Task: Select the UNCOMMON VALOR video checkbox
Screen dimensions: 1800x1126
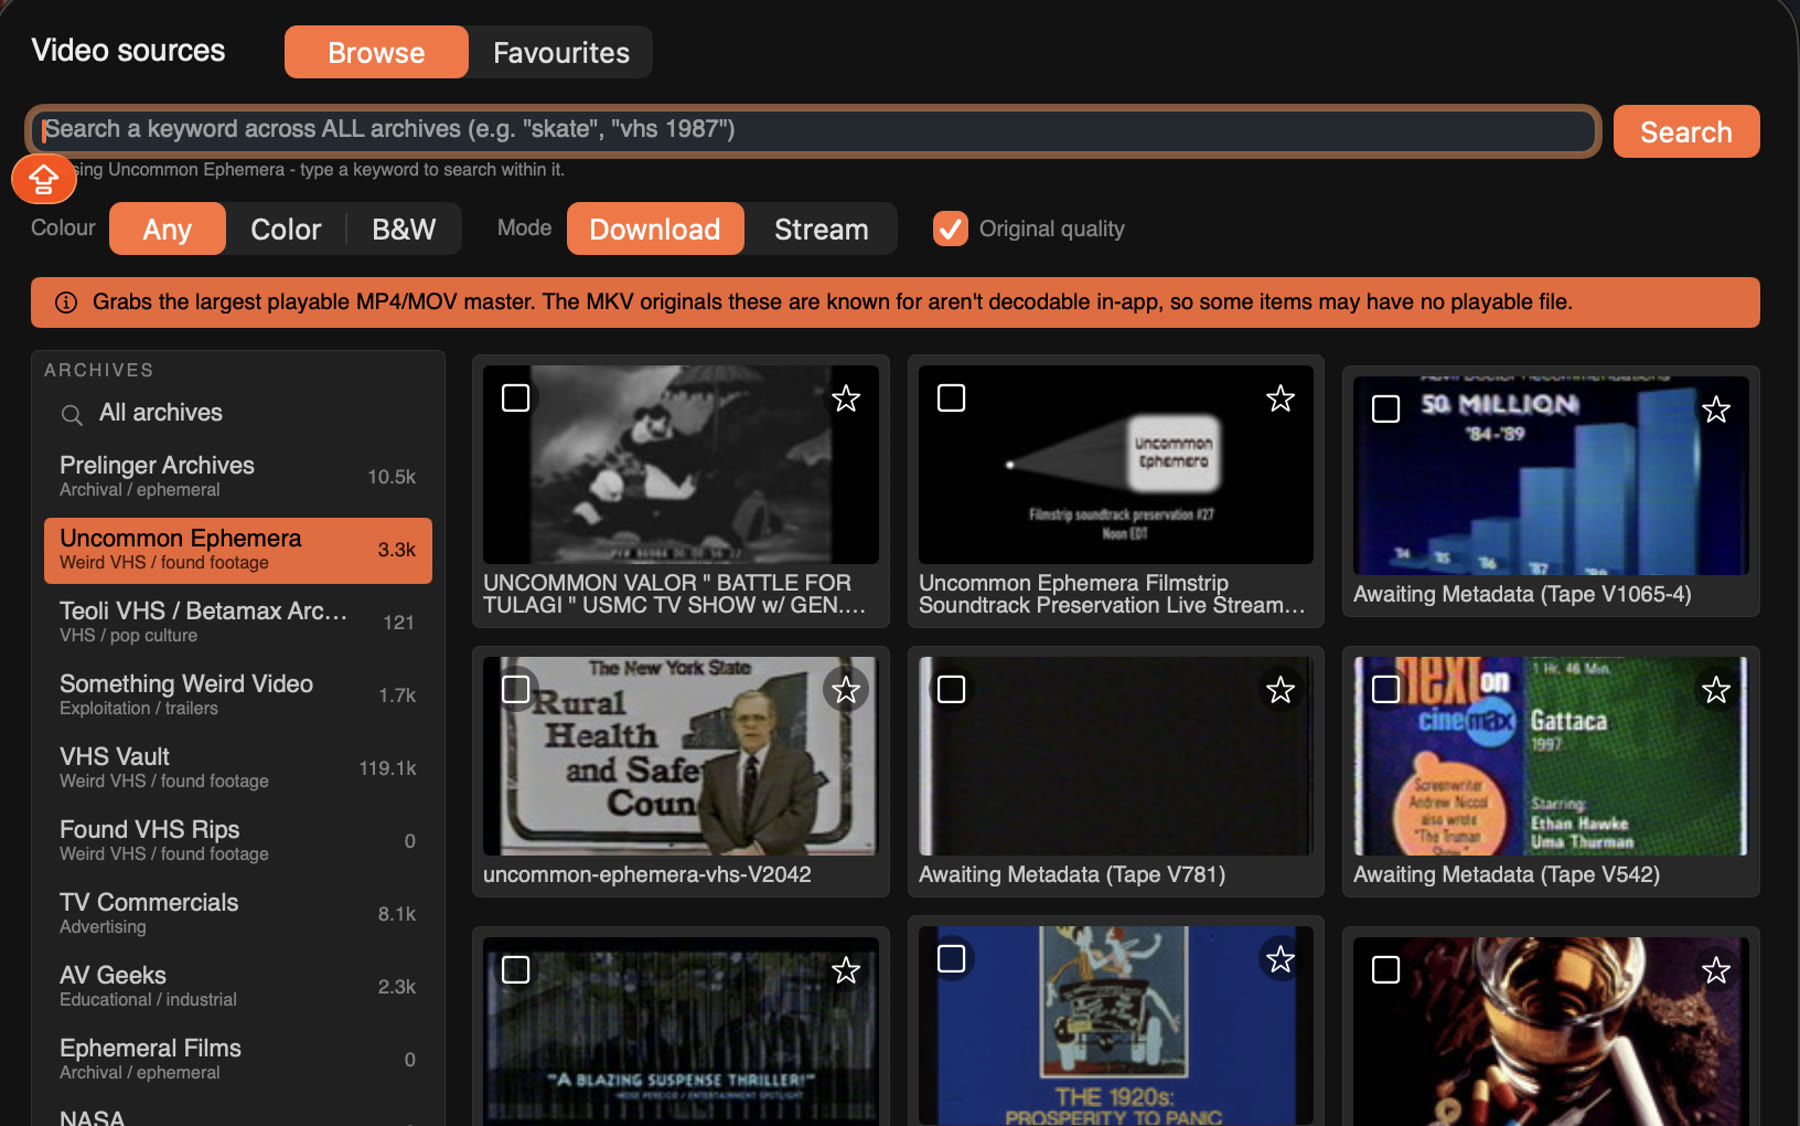Action: (x=515, y=398)
